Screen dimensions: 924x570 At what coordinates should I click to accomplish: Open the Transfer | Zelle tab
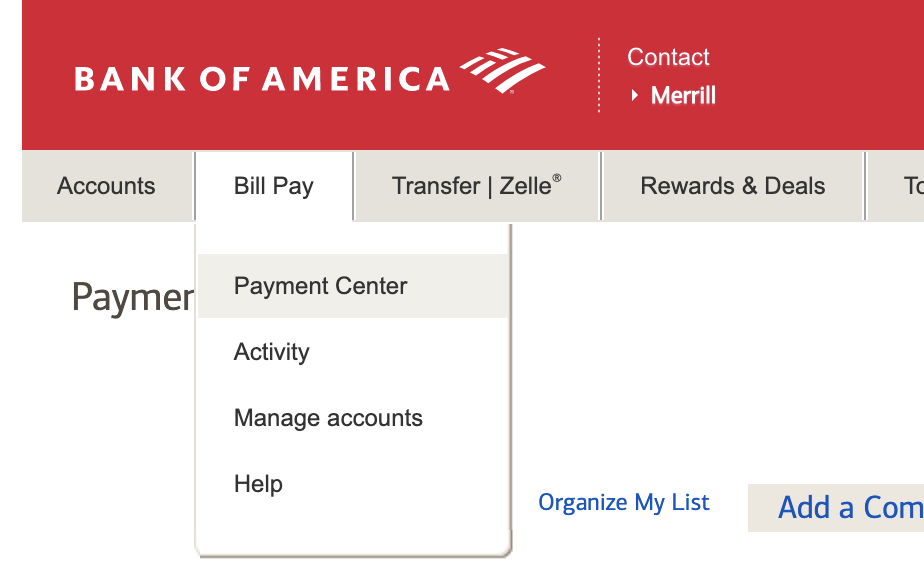[476, 186]
